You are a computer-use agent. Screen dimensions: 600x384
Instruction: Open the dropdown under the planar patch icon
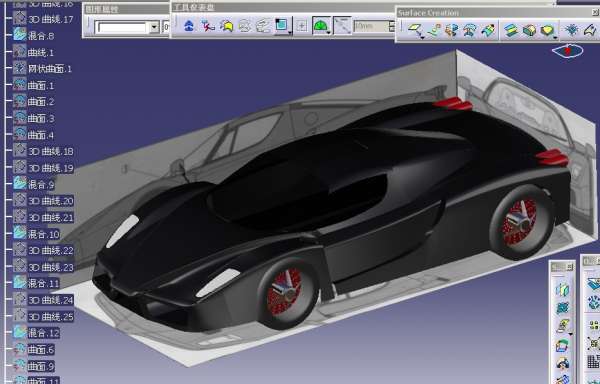(422, 38)
